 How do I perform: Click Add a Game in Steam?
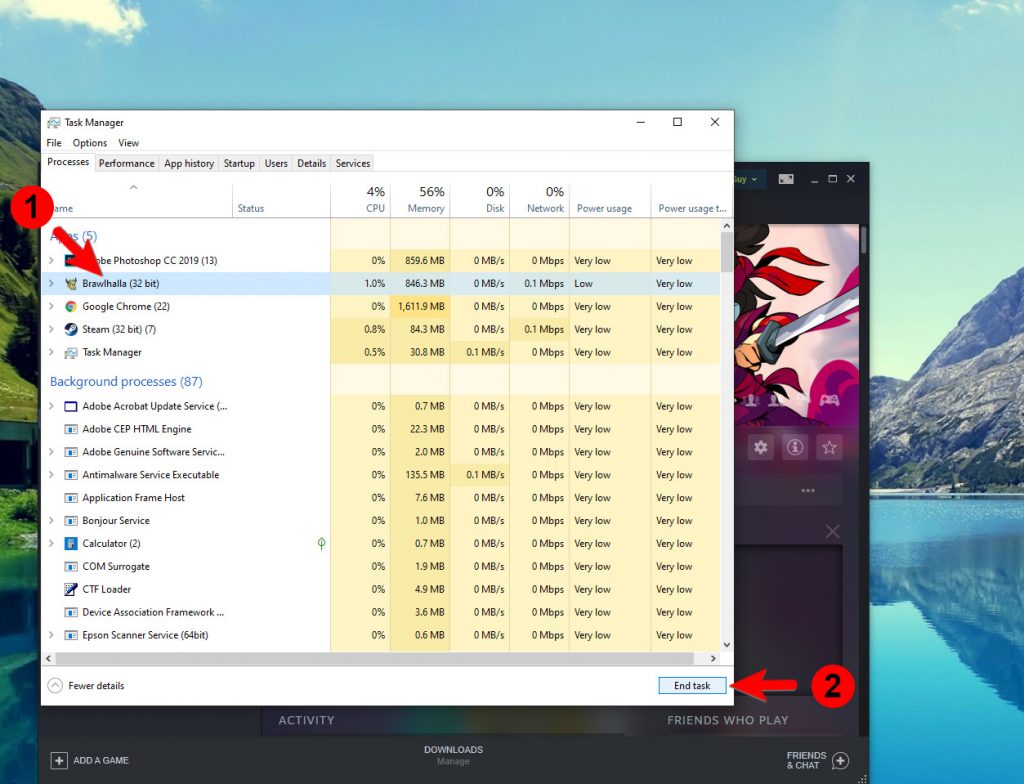[x=90, y=760]
